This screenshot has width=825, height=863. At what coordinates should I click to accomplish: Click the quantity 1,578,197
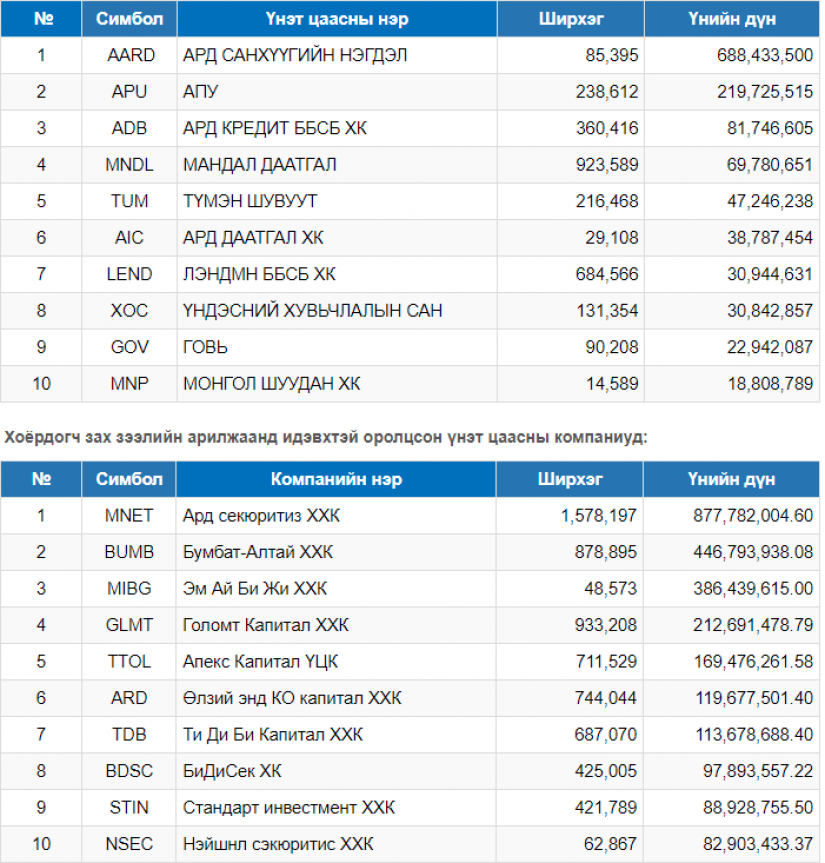pyautogui.click(x=599, y=515)
